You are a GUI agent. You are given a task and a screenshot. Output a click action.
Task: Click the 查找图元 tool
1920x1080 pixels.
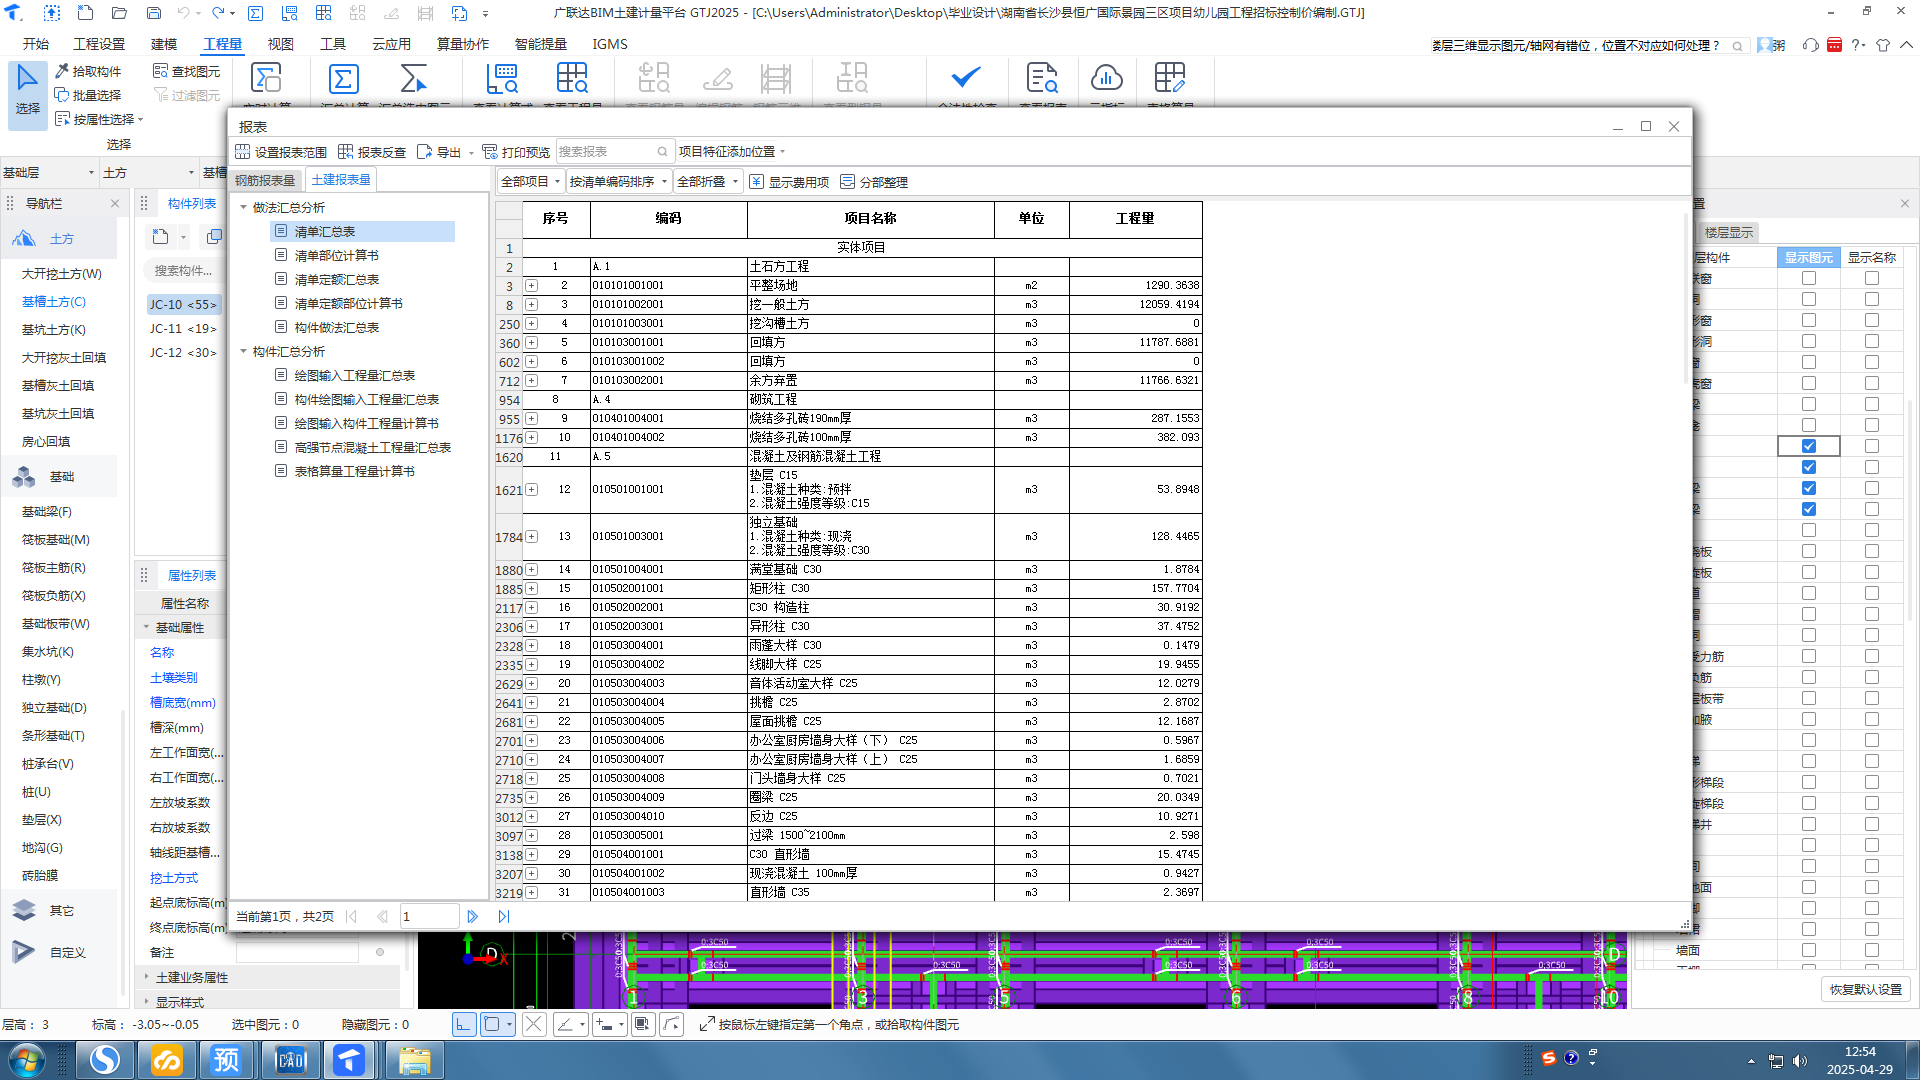click(x=187, y=71)
